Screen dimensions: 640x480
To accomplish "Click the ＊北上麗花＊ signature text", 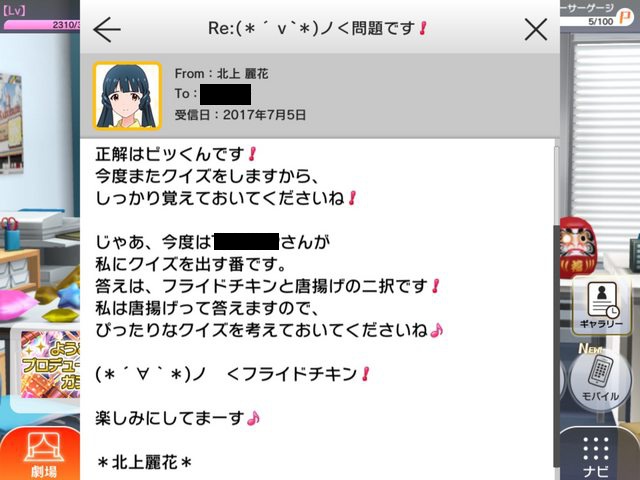I will pos(144,462).
